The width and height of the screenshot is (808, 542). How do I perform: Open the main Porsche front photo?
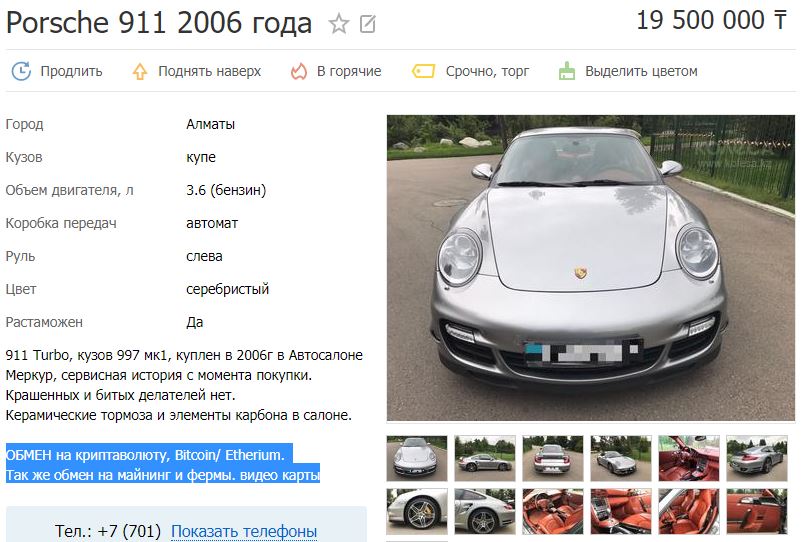tap(591, 268)
